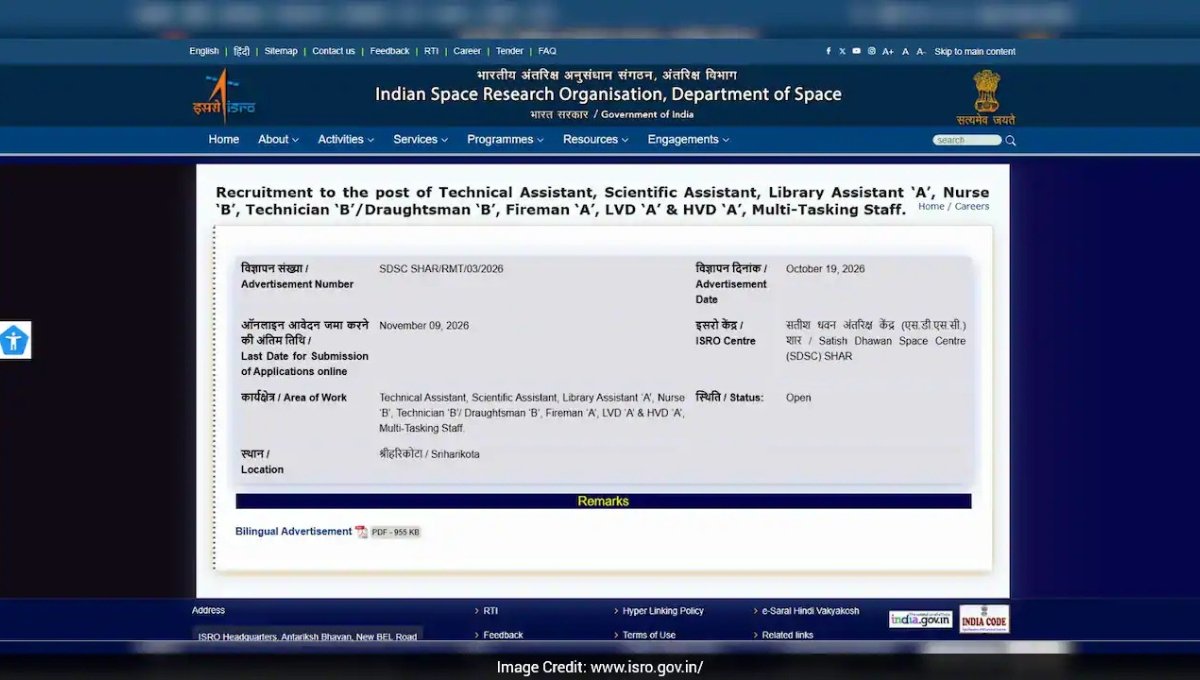Image resolution: width=1200 pixels, height=680 pixels.
Task: Open Hyper Linking Policy in the footer
Action: tap(663, 611)
